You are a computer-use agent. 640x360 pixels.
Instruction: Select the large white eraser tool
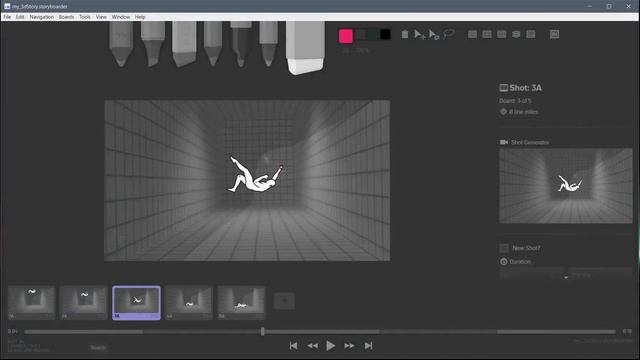point(305,48)
